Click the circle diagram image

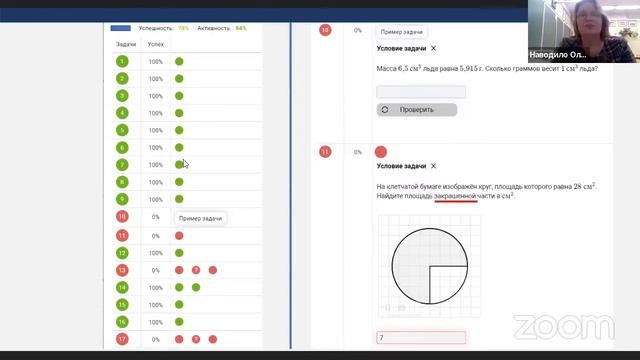[429, 266]
